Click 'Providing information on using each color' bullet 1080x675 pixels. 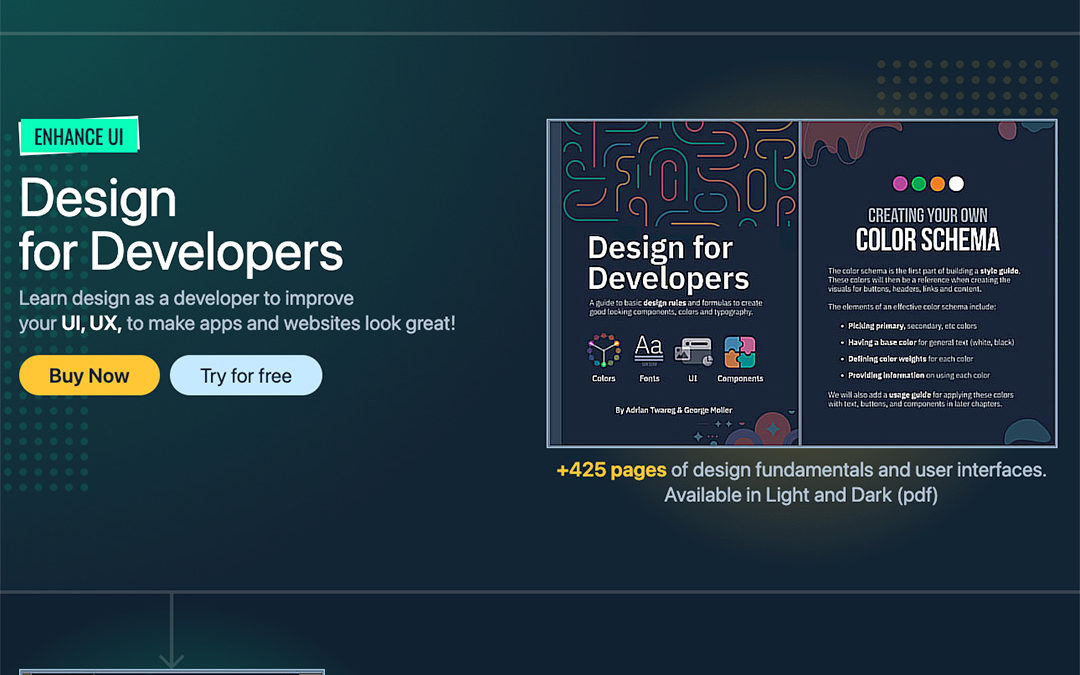coord(918,375)
